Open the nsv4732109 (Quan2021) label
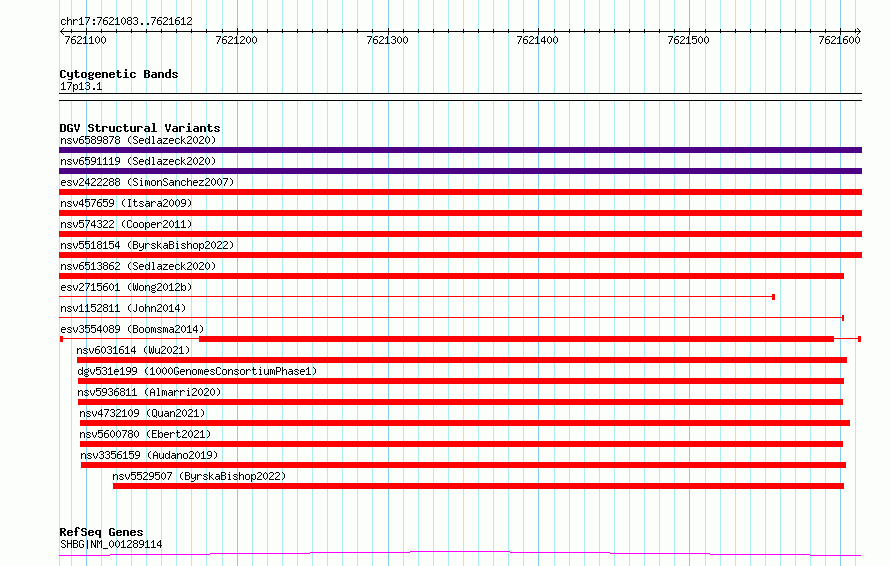890x566 pixels. 142,413
